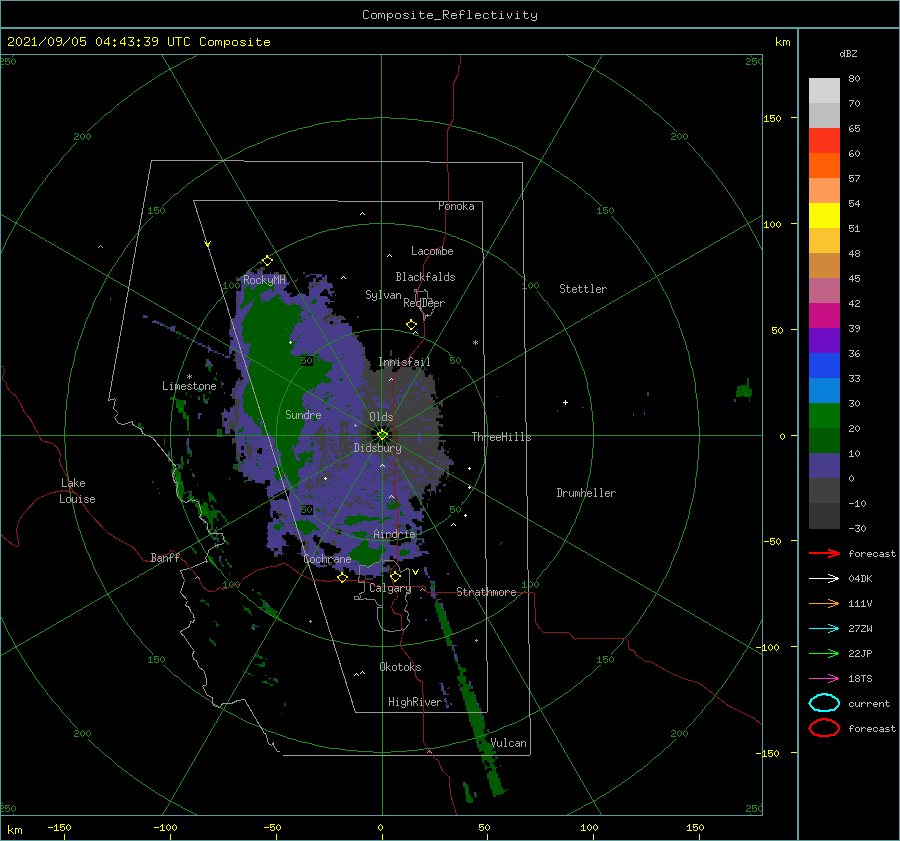Pick the royal blue 33-36 dBZ swatch
The image size is (900, 841).
pyautogui.click(x=824, y=365)
